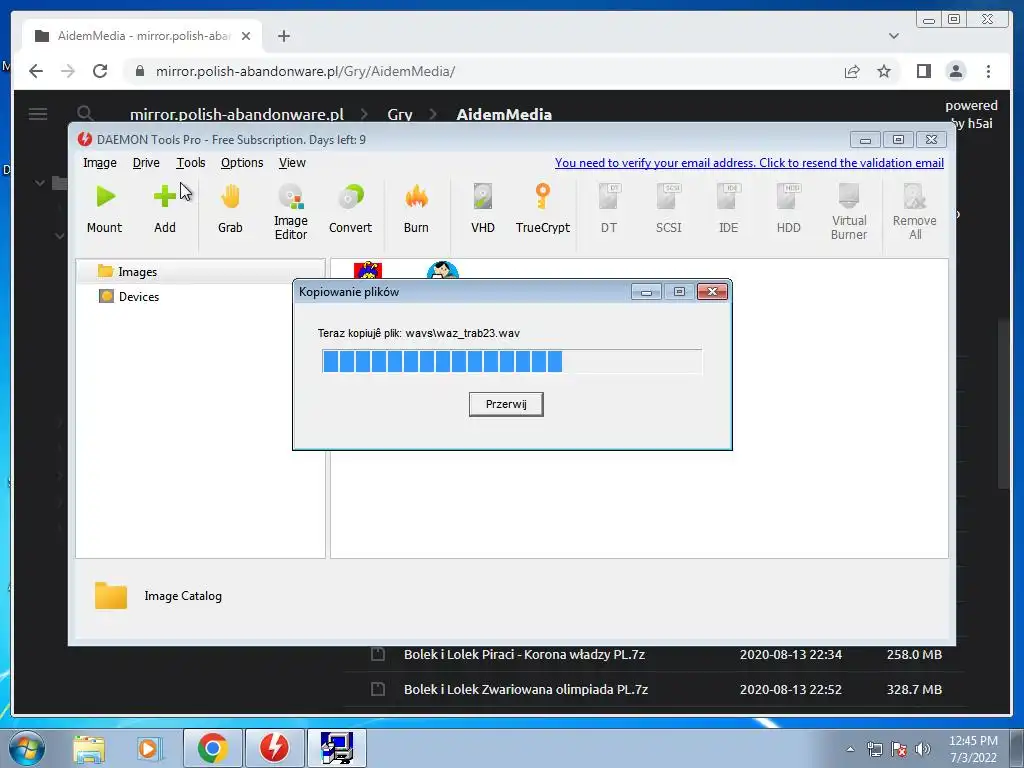Open the Image Editor tool
This screenshot has height=768, width=1024.
(291, 212)
